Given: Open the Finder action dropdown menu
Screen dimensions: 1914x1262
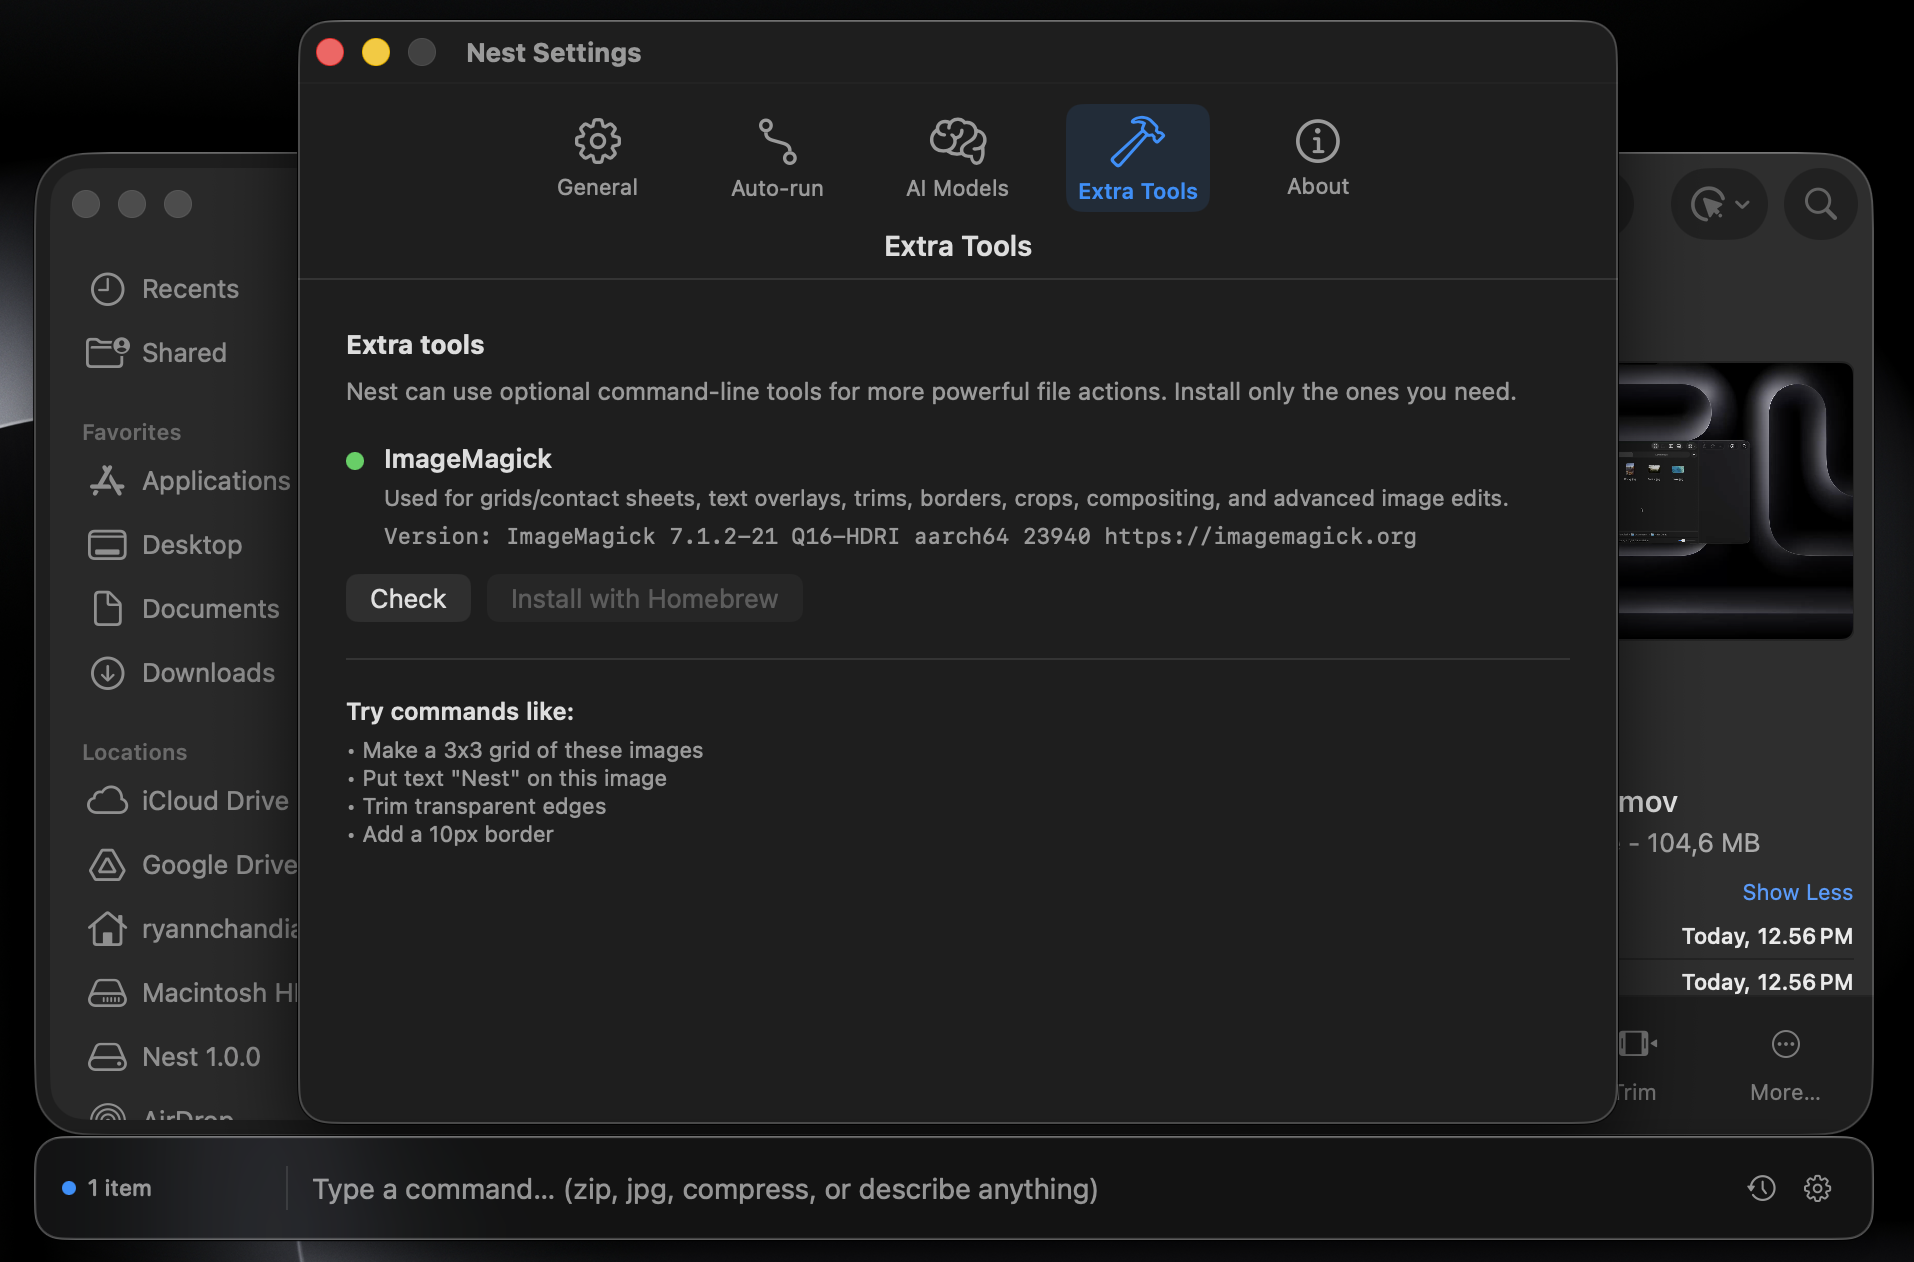Looking at the screenshot, I should pos(1719,205).
